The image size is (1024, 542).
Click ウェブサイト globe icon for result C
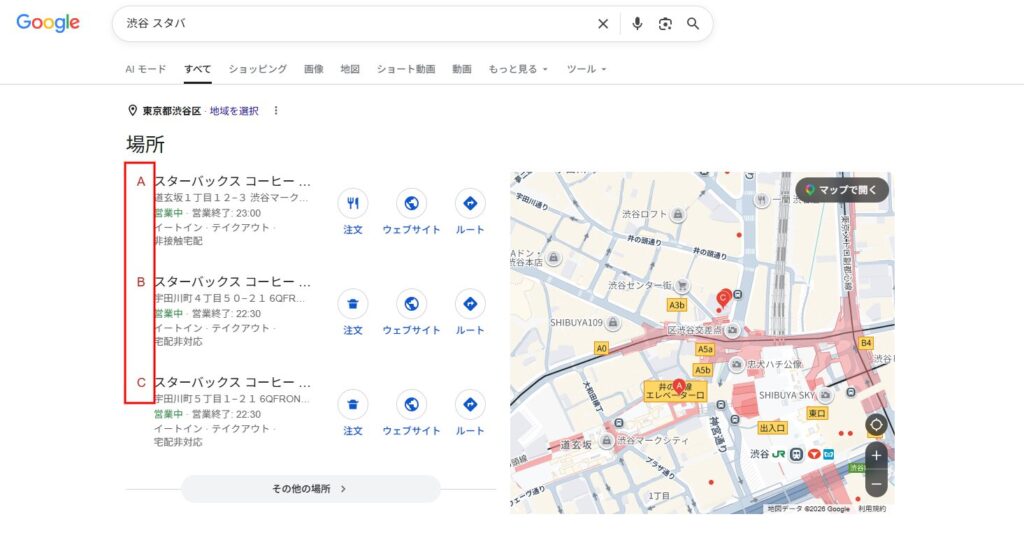coord(411,404)
